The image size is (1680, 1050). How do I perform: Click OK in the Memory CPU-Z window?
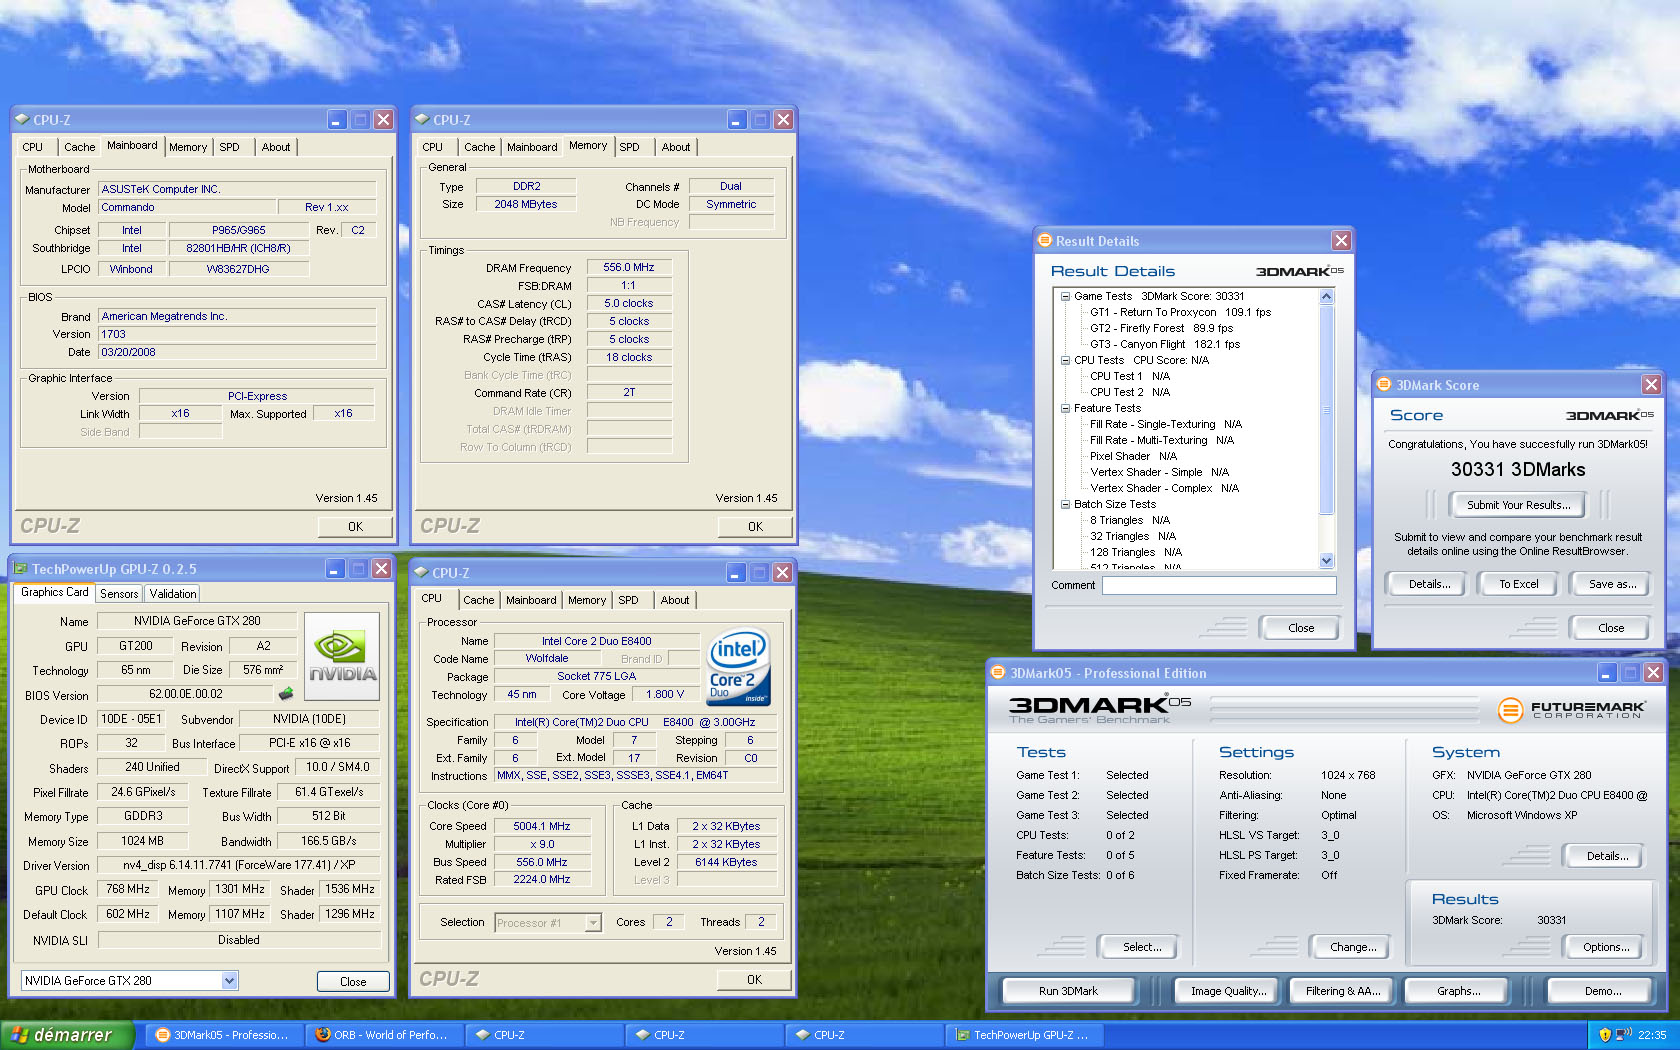click(755, 526)
